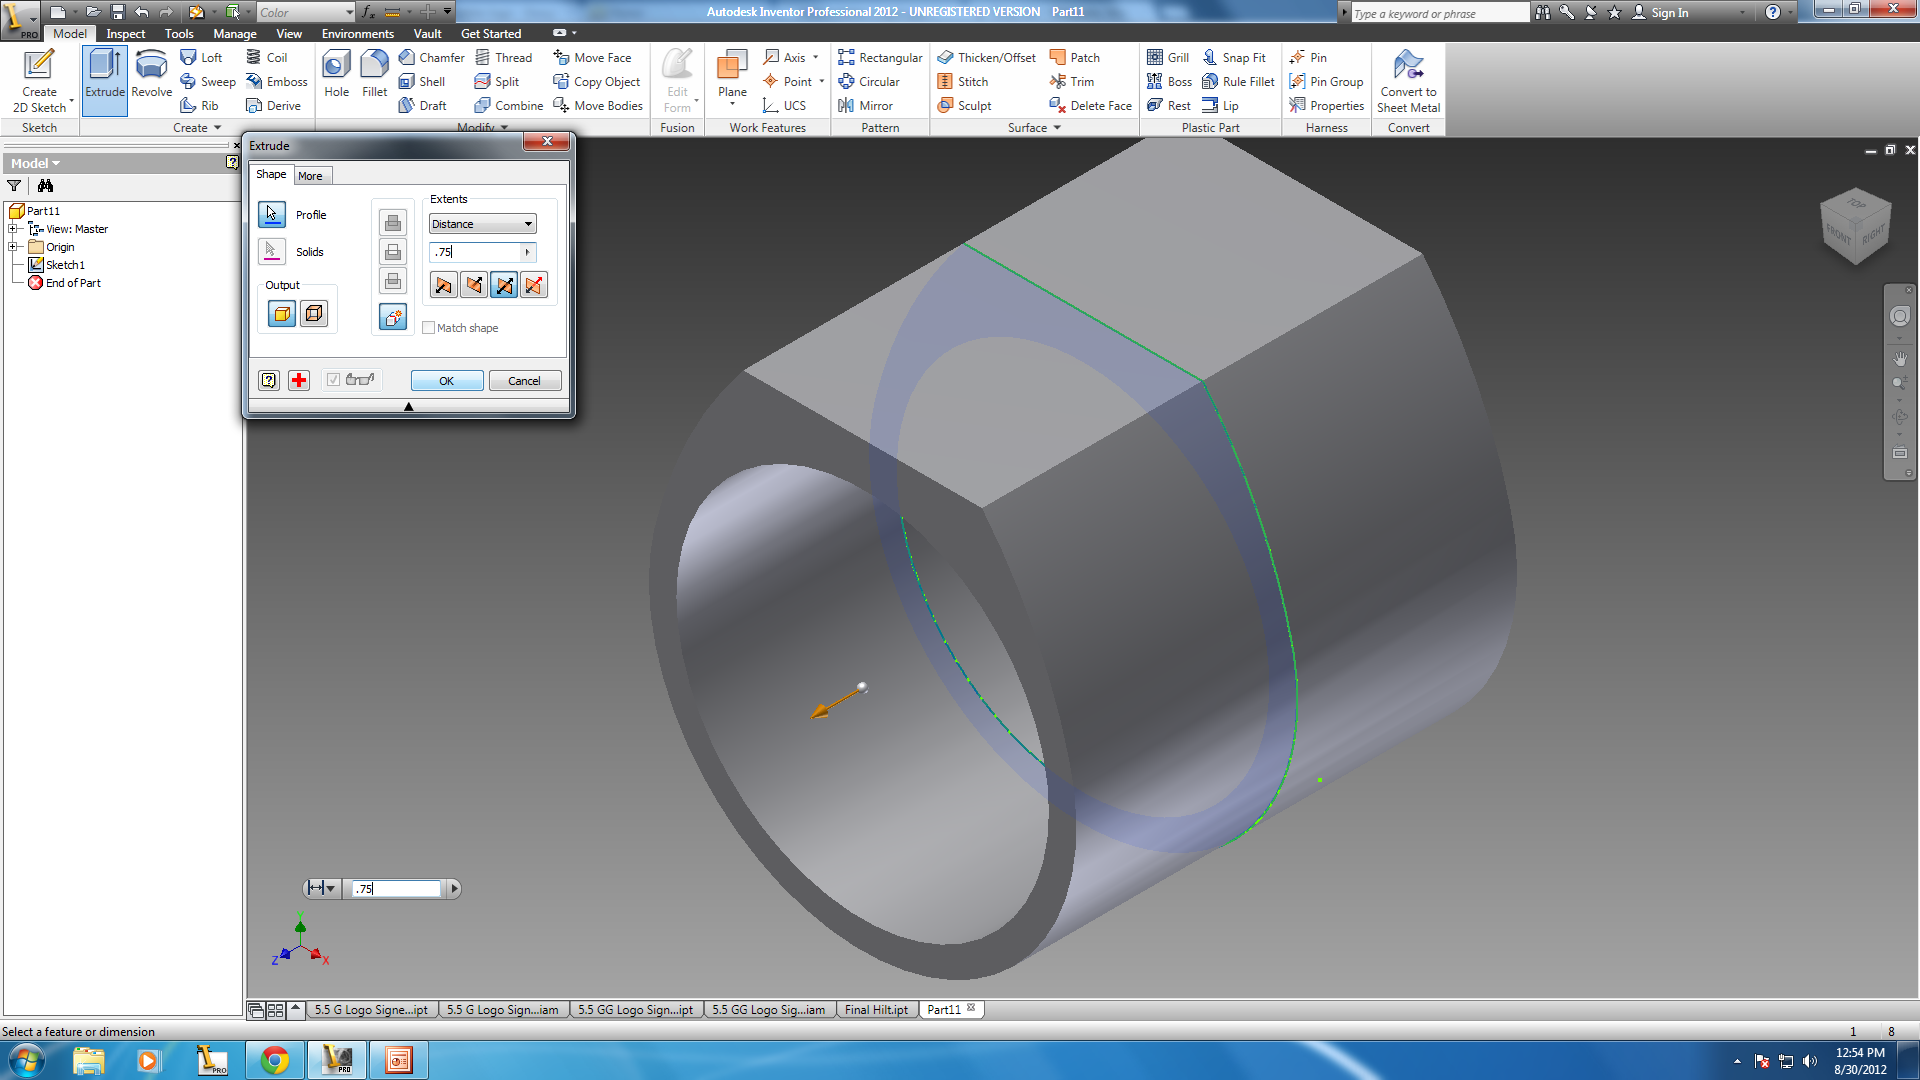Switch to the Tools ribbon tab
Image resolution: width=1920 pixels, height=1080 pixels.
pos(179,33)
